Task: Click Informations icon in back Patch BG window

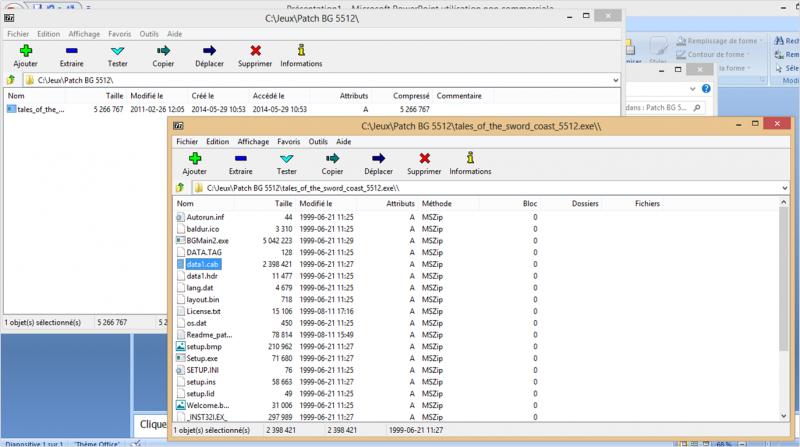Action: pyautogui.click(x=302, y=50)
